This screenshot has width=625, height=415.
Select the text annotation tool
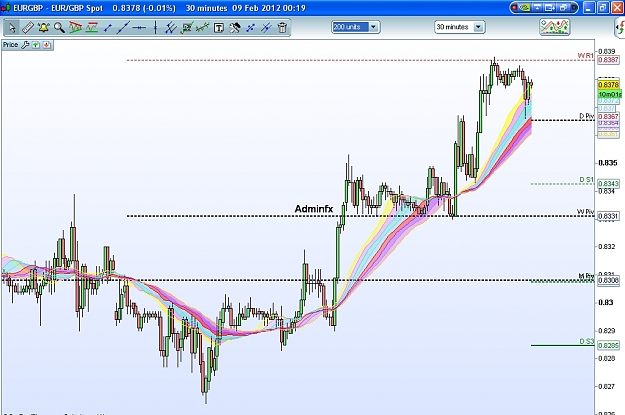(x=218, y=28)
